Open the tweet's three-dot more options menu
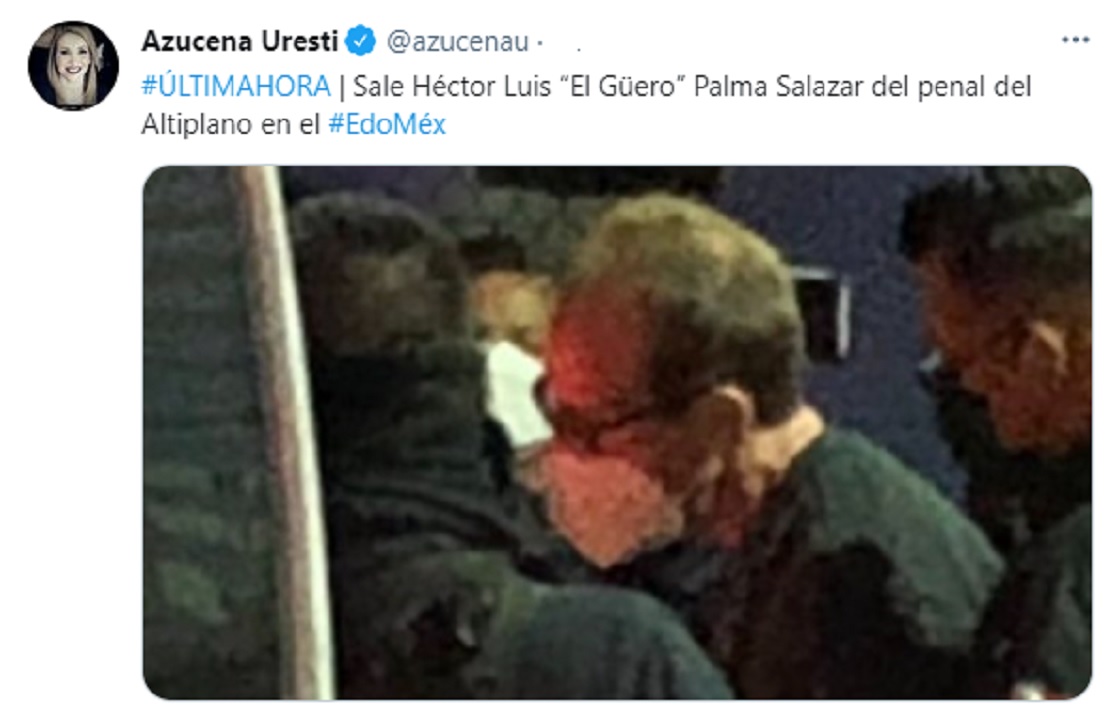The width and height of the screenshot is (1120, 717). tap(1075, 40)
